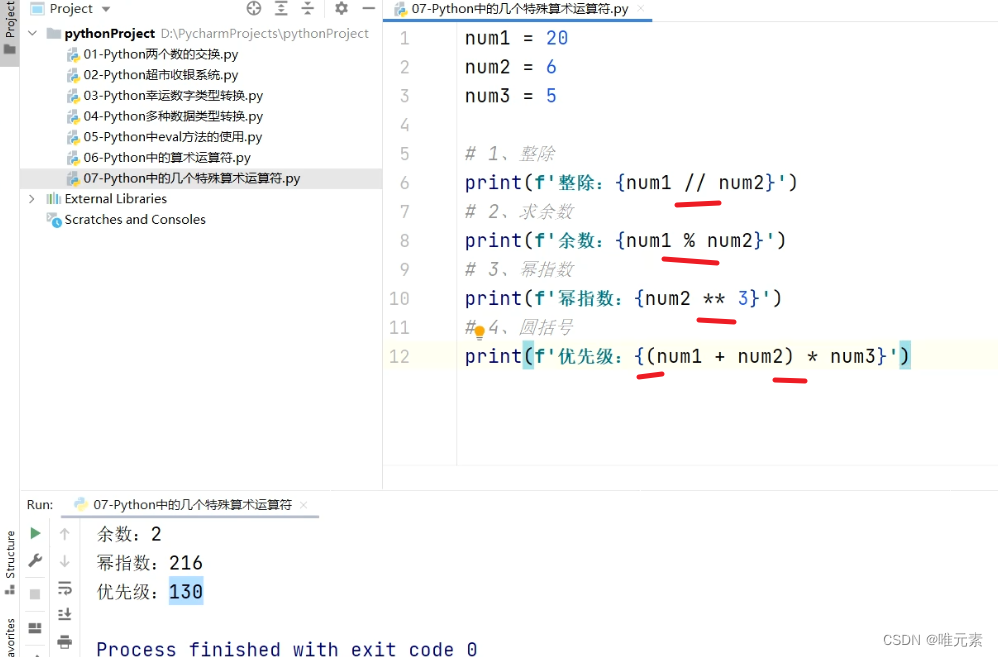Screen dimensions: 998x657
Task: Click on code line num2 = 6
Action: [510, 67]
